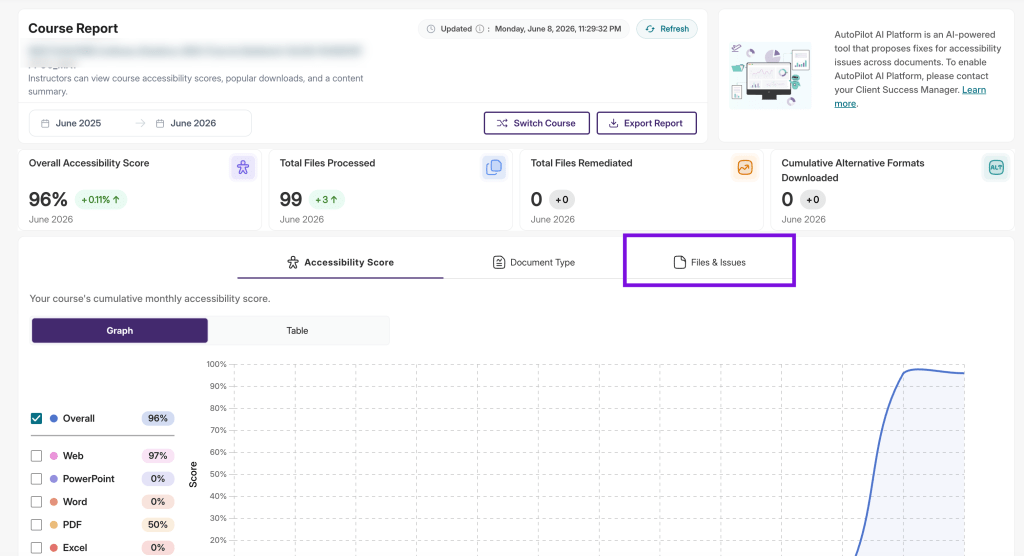Image resolution: width=1024 pixels, height=556 pixels.
Task: Open Switch Course
Action: (x=537, y=123)
